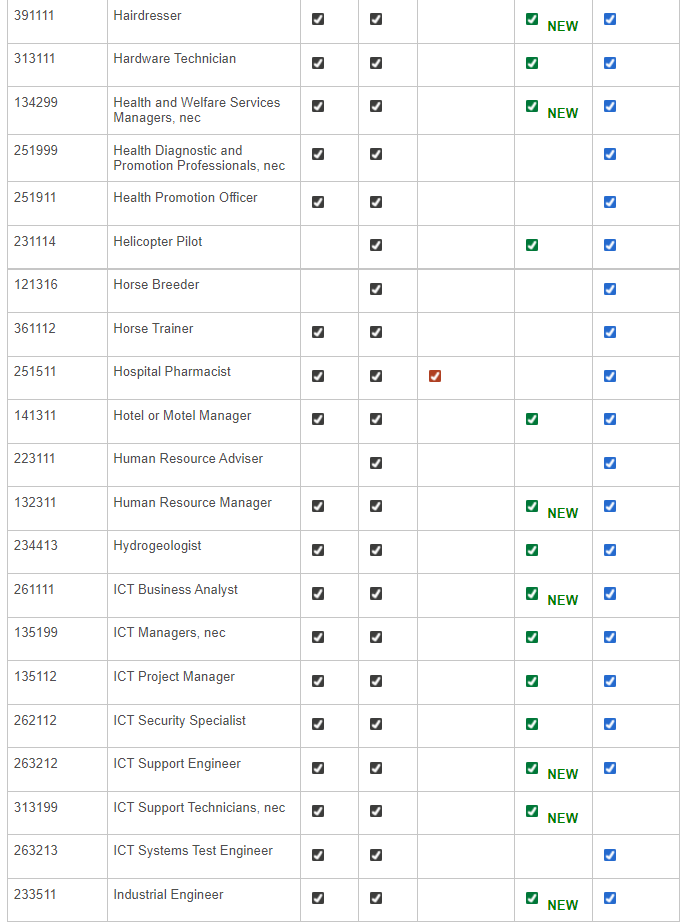Click the blue checkbox for Health Promotion Officer
Viewport: 687px width, 922px height.
point(610,202)
